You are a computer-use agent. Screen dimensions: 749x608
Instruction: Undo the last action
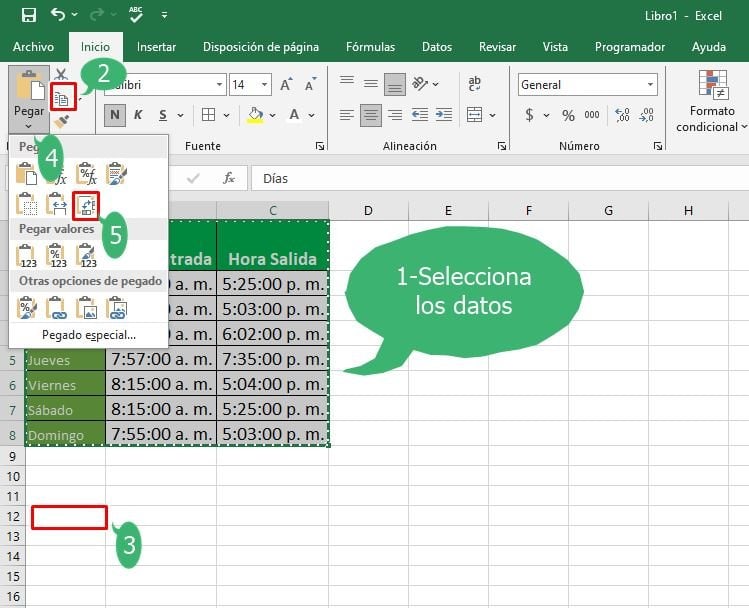pos(58,15)
